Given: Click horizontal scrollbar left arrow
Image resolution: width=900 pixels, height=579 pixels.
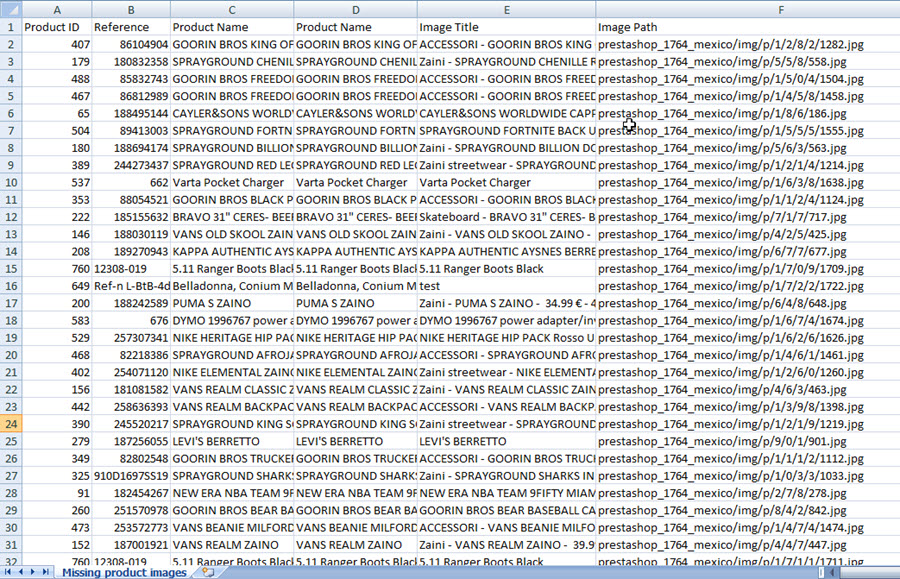Looking at the screenshot, I should pos(832,572).
